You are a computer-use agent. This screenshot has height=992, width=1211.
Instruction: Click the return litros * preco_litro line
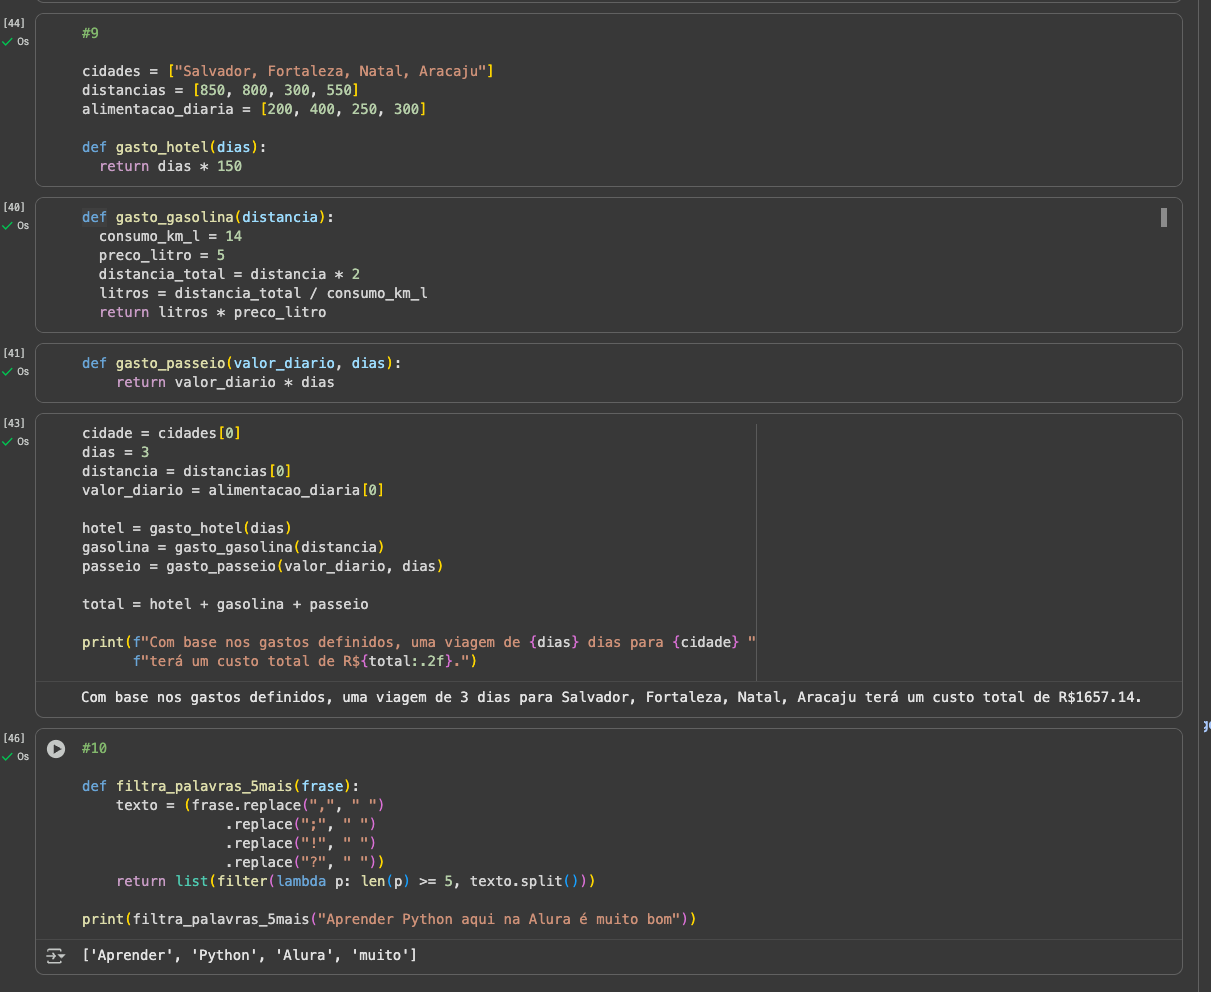coord(212,312)
